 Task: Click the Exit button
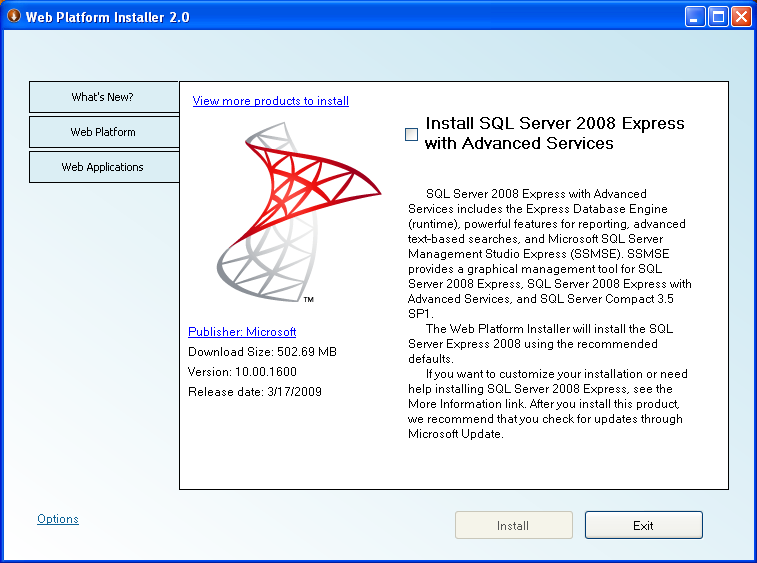[644, 525]
